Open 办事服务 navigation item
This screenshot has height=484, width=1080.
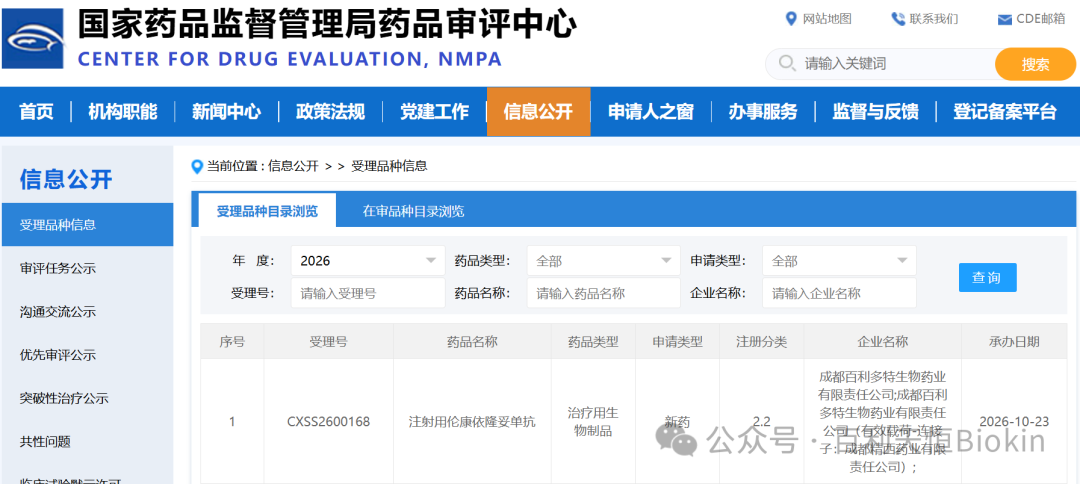pyautogui.click(x=763, y=112)
